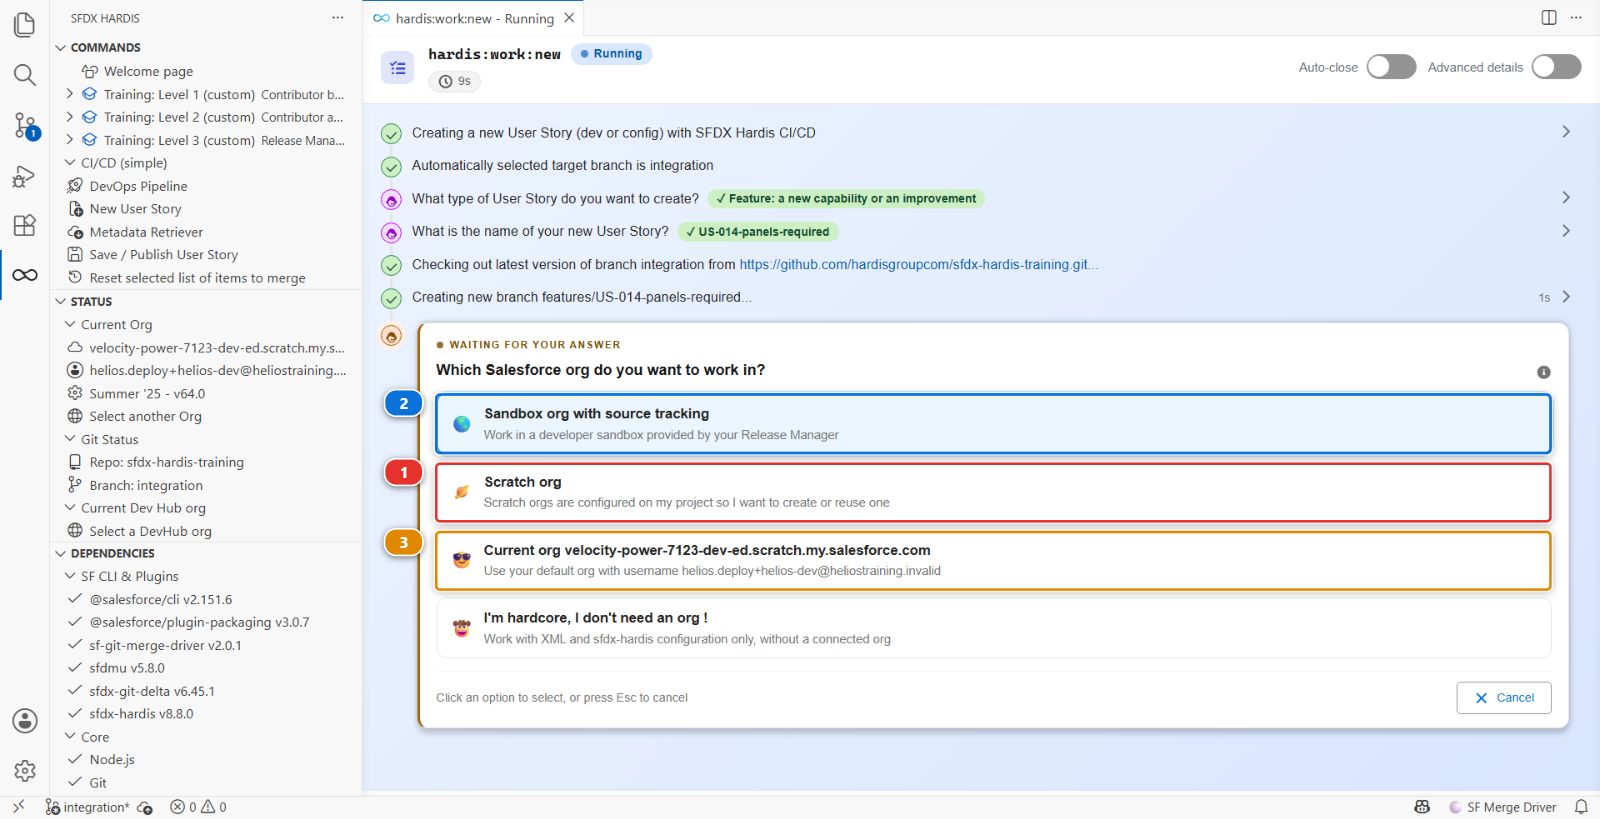Open the SFDX Hardis infinity view
1600x819 pixels.
pos(25,275)
